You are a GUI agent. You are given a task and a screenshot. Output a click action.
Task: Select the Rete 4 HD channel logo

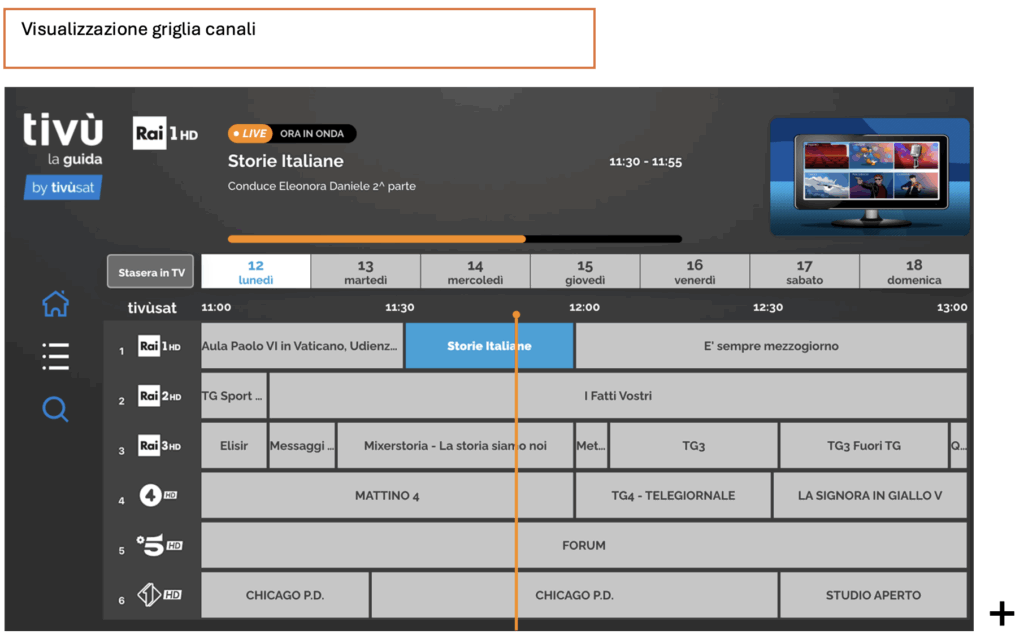click(159, 495)
